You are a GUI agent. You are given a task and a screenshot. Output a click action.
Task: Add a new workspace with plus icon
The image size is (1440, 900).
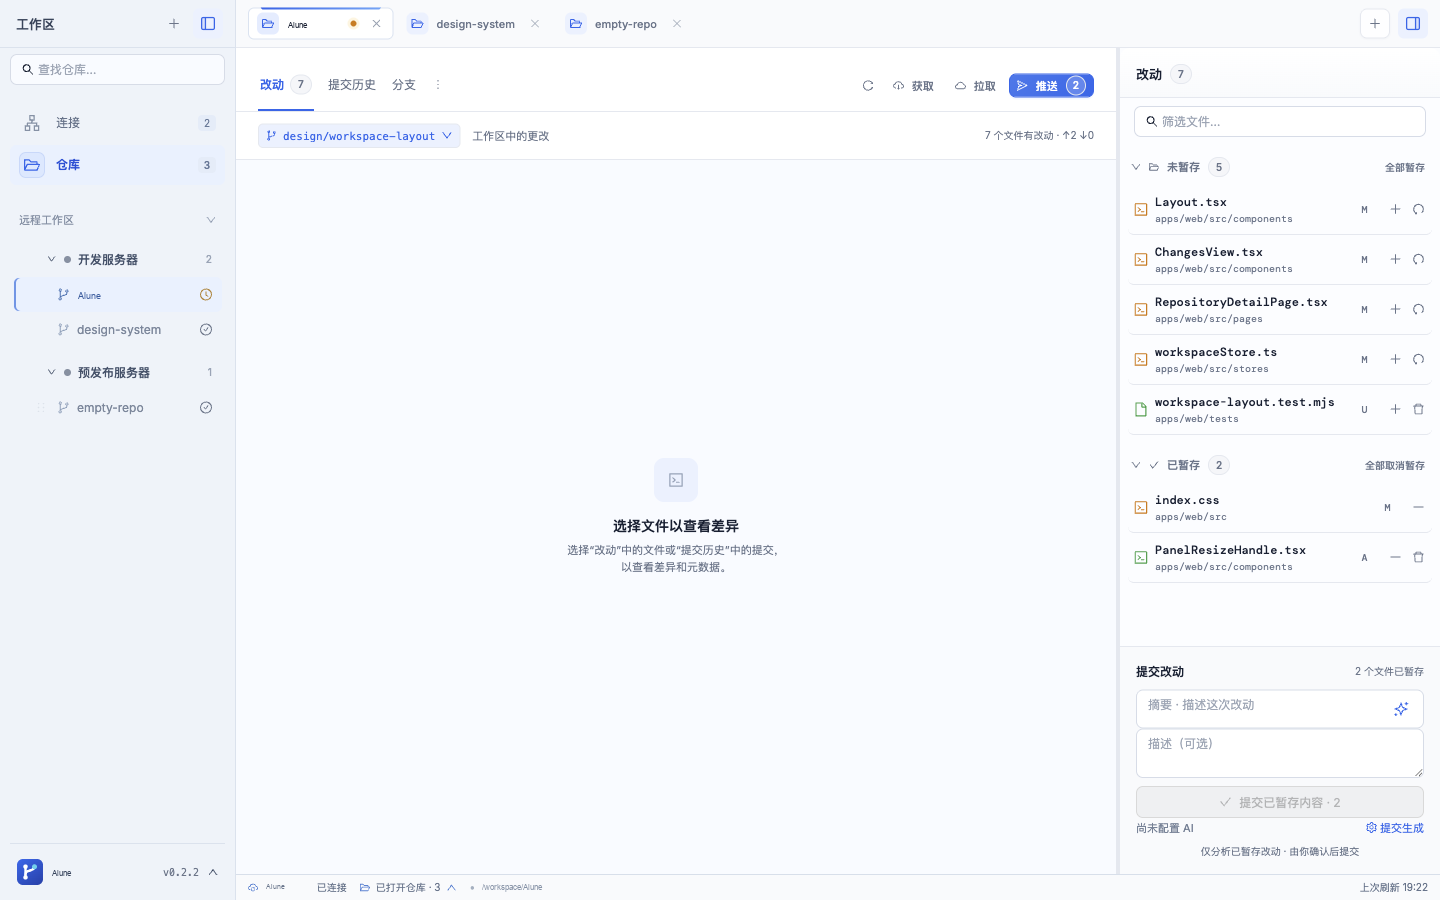pos(174,24)
